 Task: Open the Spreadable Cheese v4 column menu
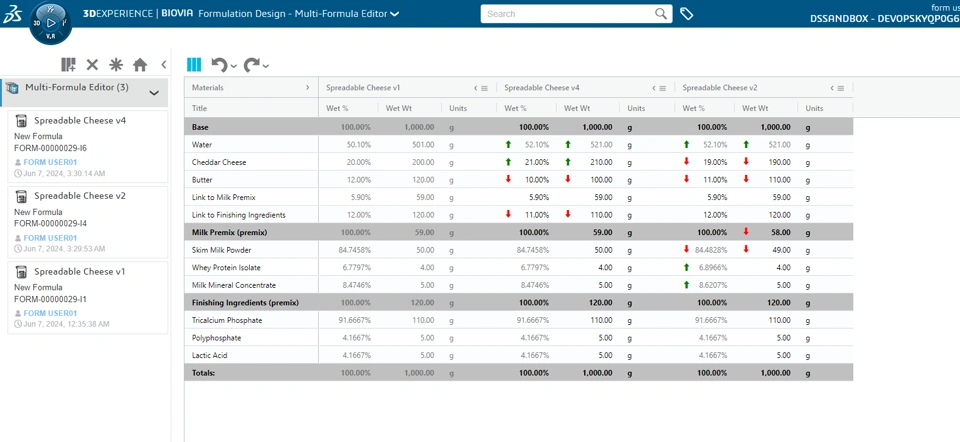662,88
